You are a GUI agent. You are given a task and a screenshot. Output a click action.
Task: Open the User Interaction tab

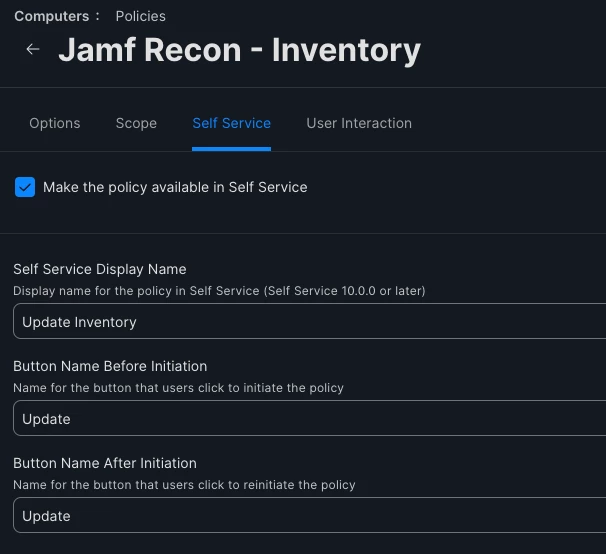[359, 123]
